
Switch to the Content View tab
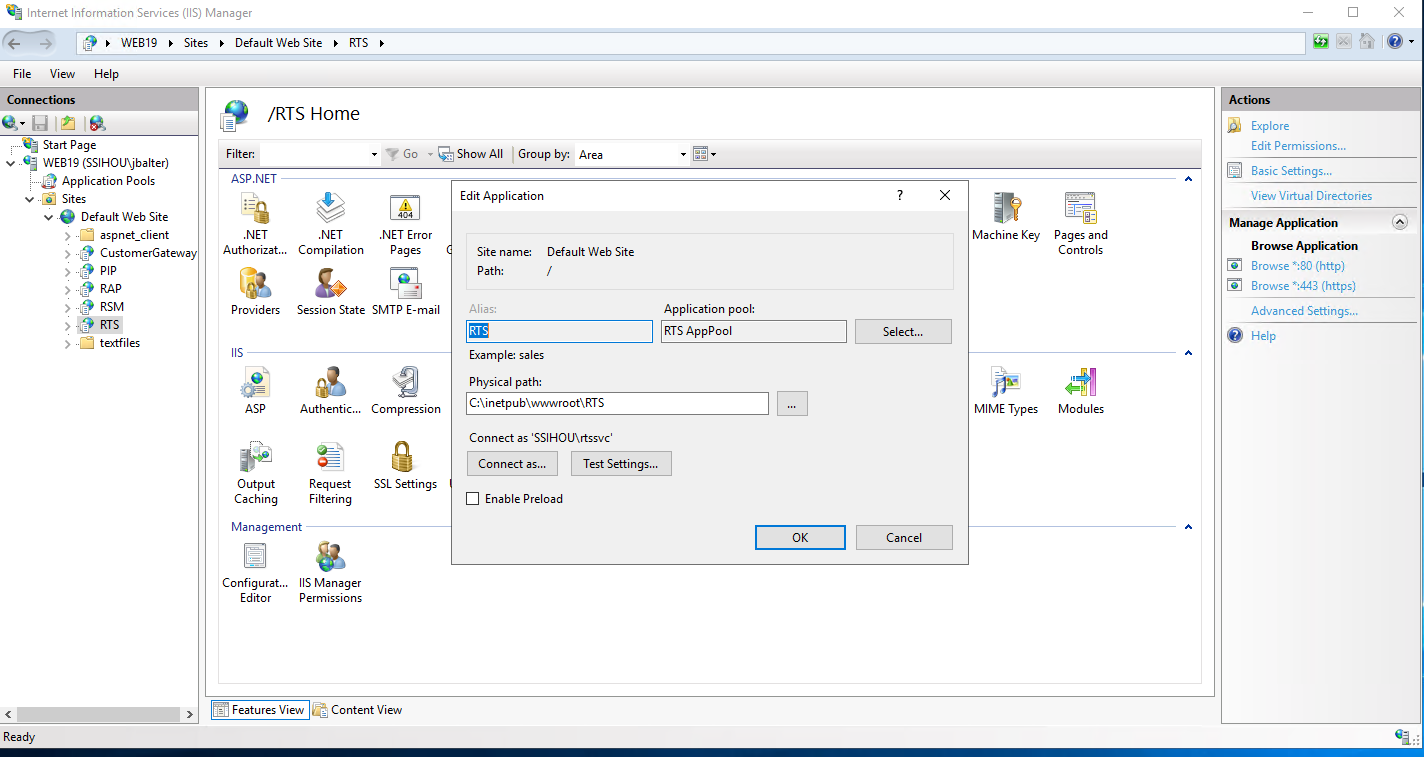click(357, 710)
